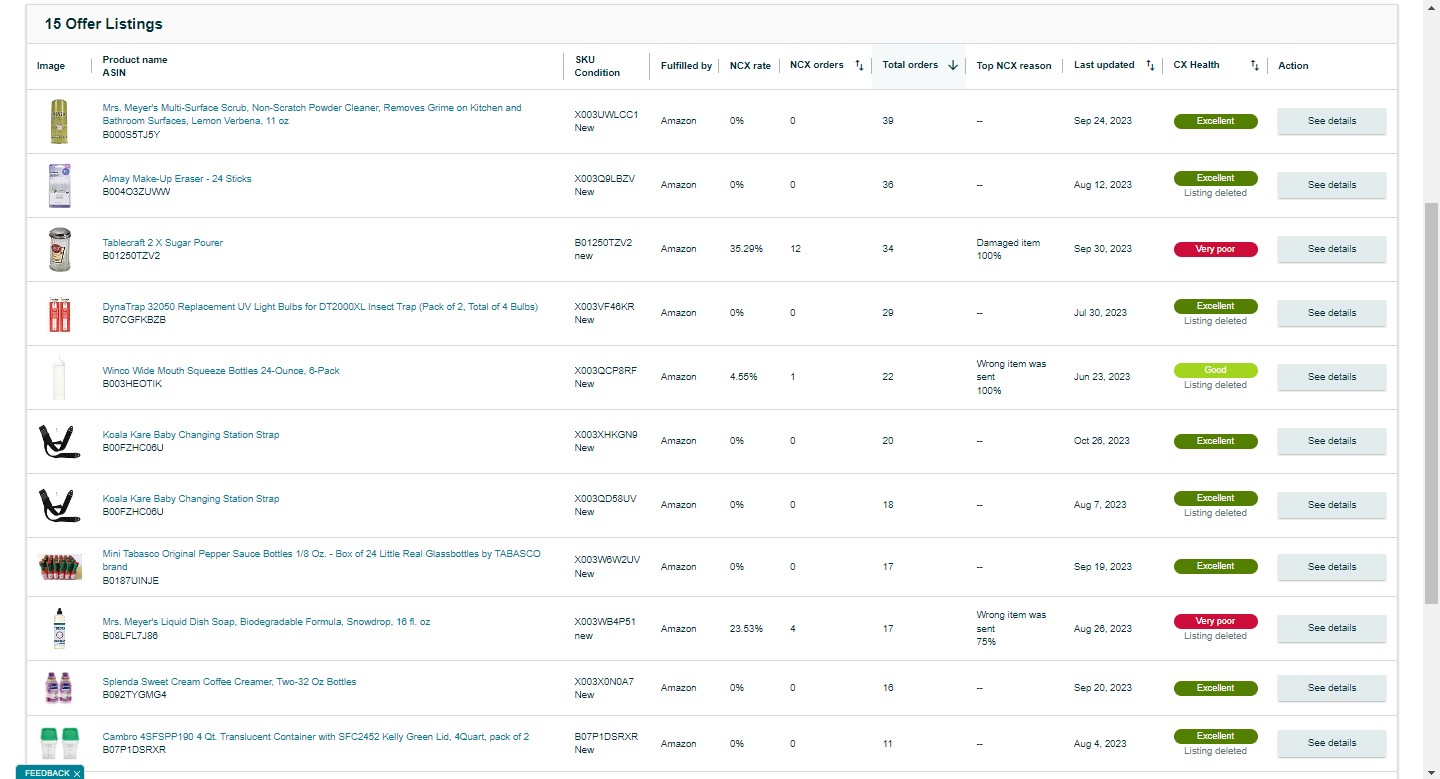Close the Feedback tab x icon
Viewport: 1440px width, 779px height.
(77, 773)
